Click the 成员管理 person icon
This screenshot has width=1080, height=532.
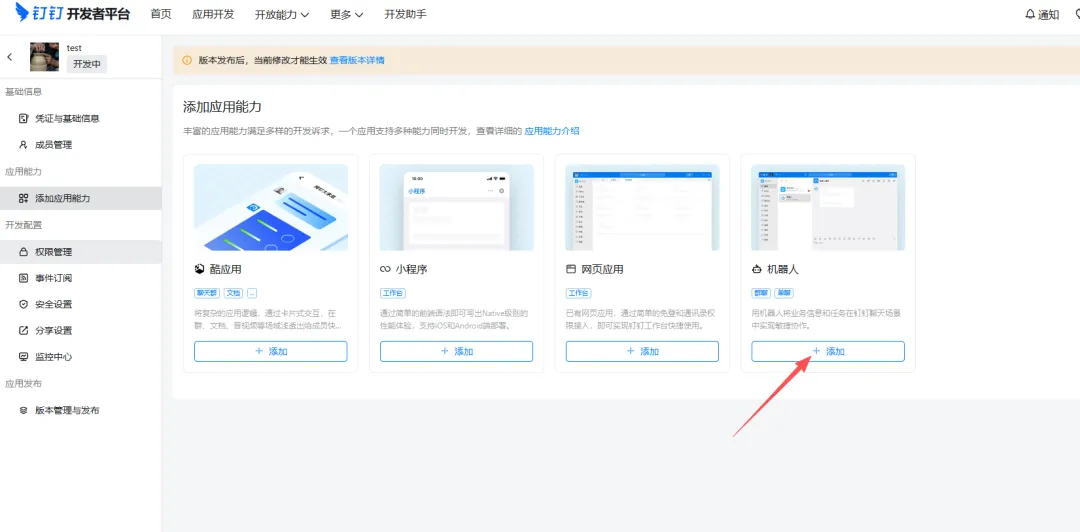tap(23, 145)
